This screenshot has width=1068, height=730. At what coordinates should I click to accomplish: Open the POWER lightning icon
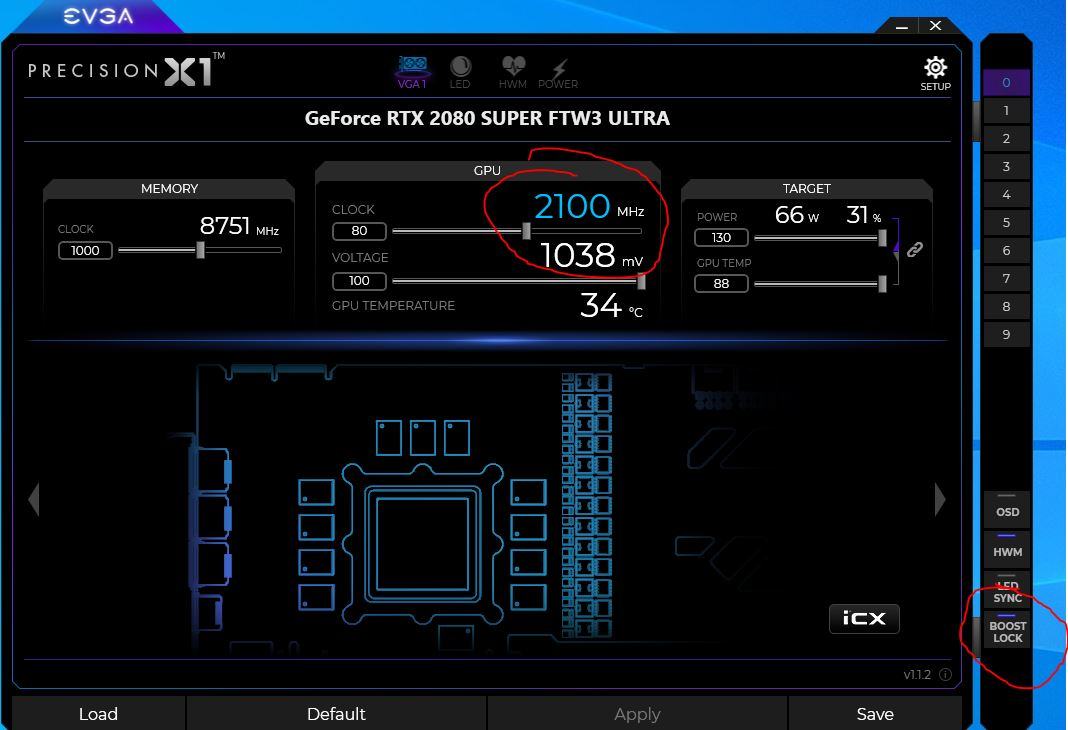point(558,73)
